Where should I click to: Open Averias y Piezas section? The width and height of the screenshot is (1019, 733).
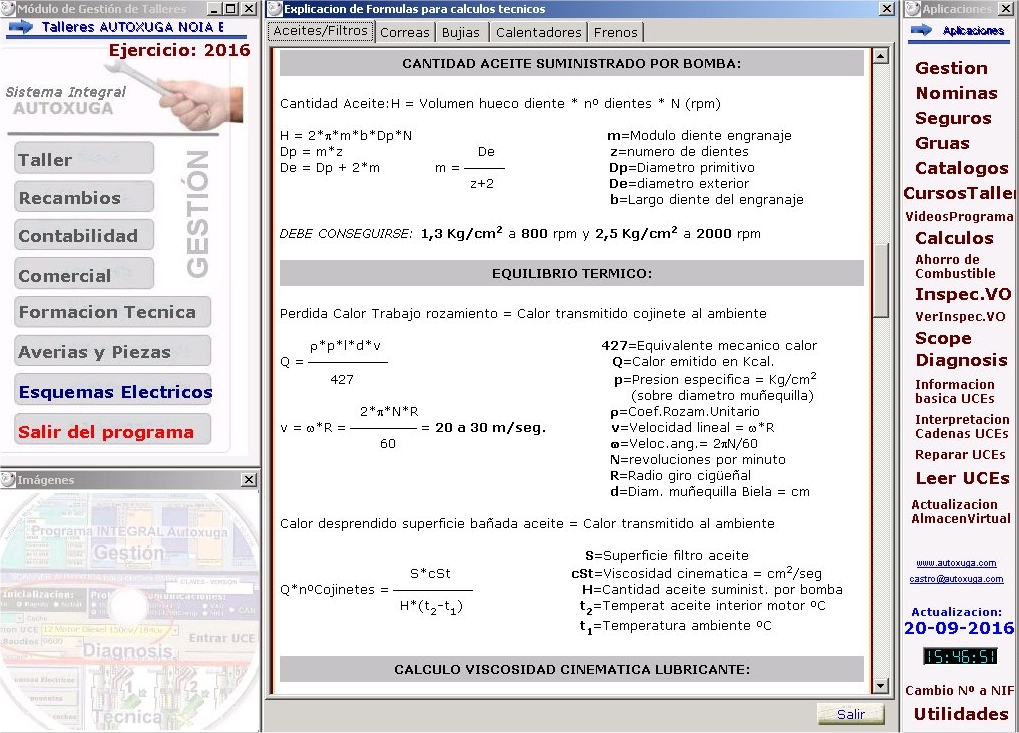tap(112, 351)
